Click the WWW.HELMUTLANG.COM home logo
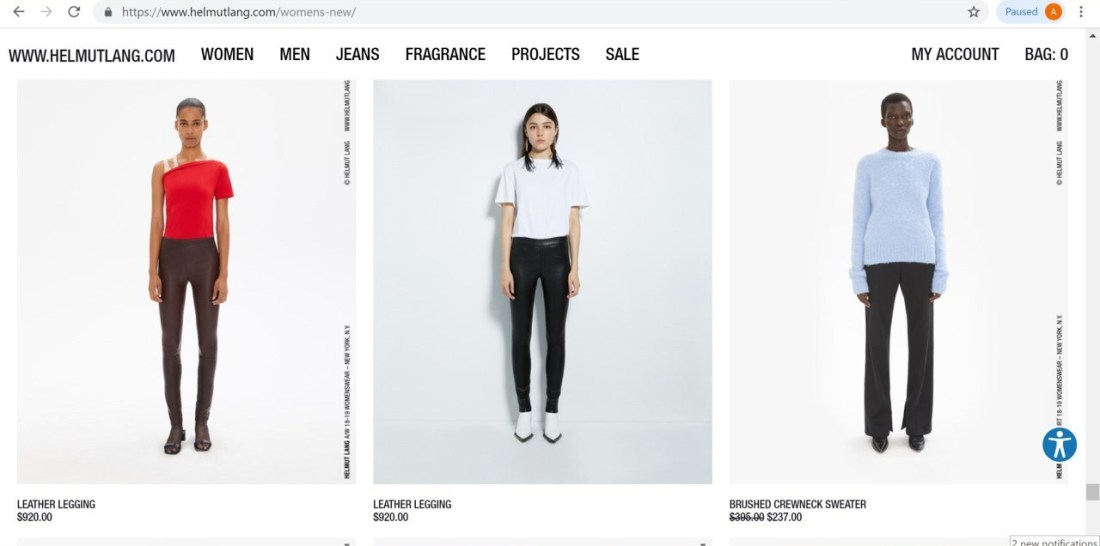The image size is (1100, 546). click(92, 55)
